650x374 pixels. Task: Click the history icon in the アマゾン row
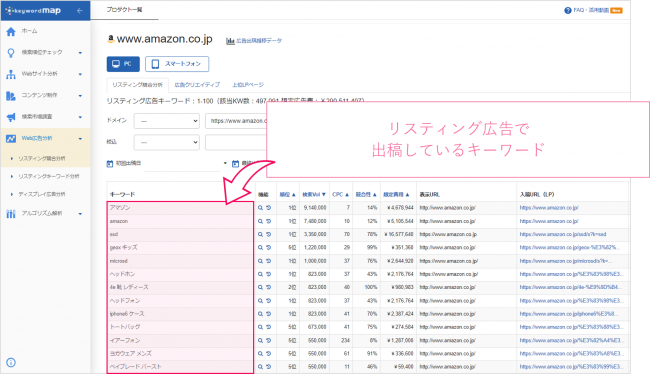[x=268, y=208]
